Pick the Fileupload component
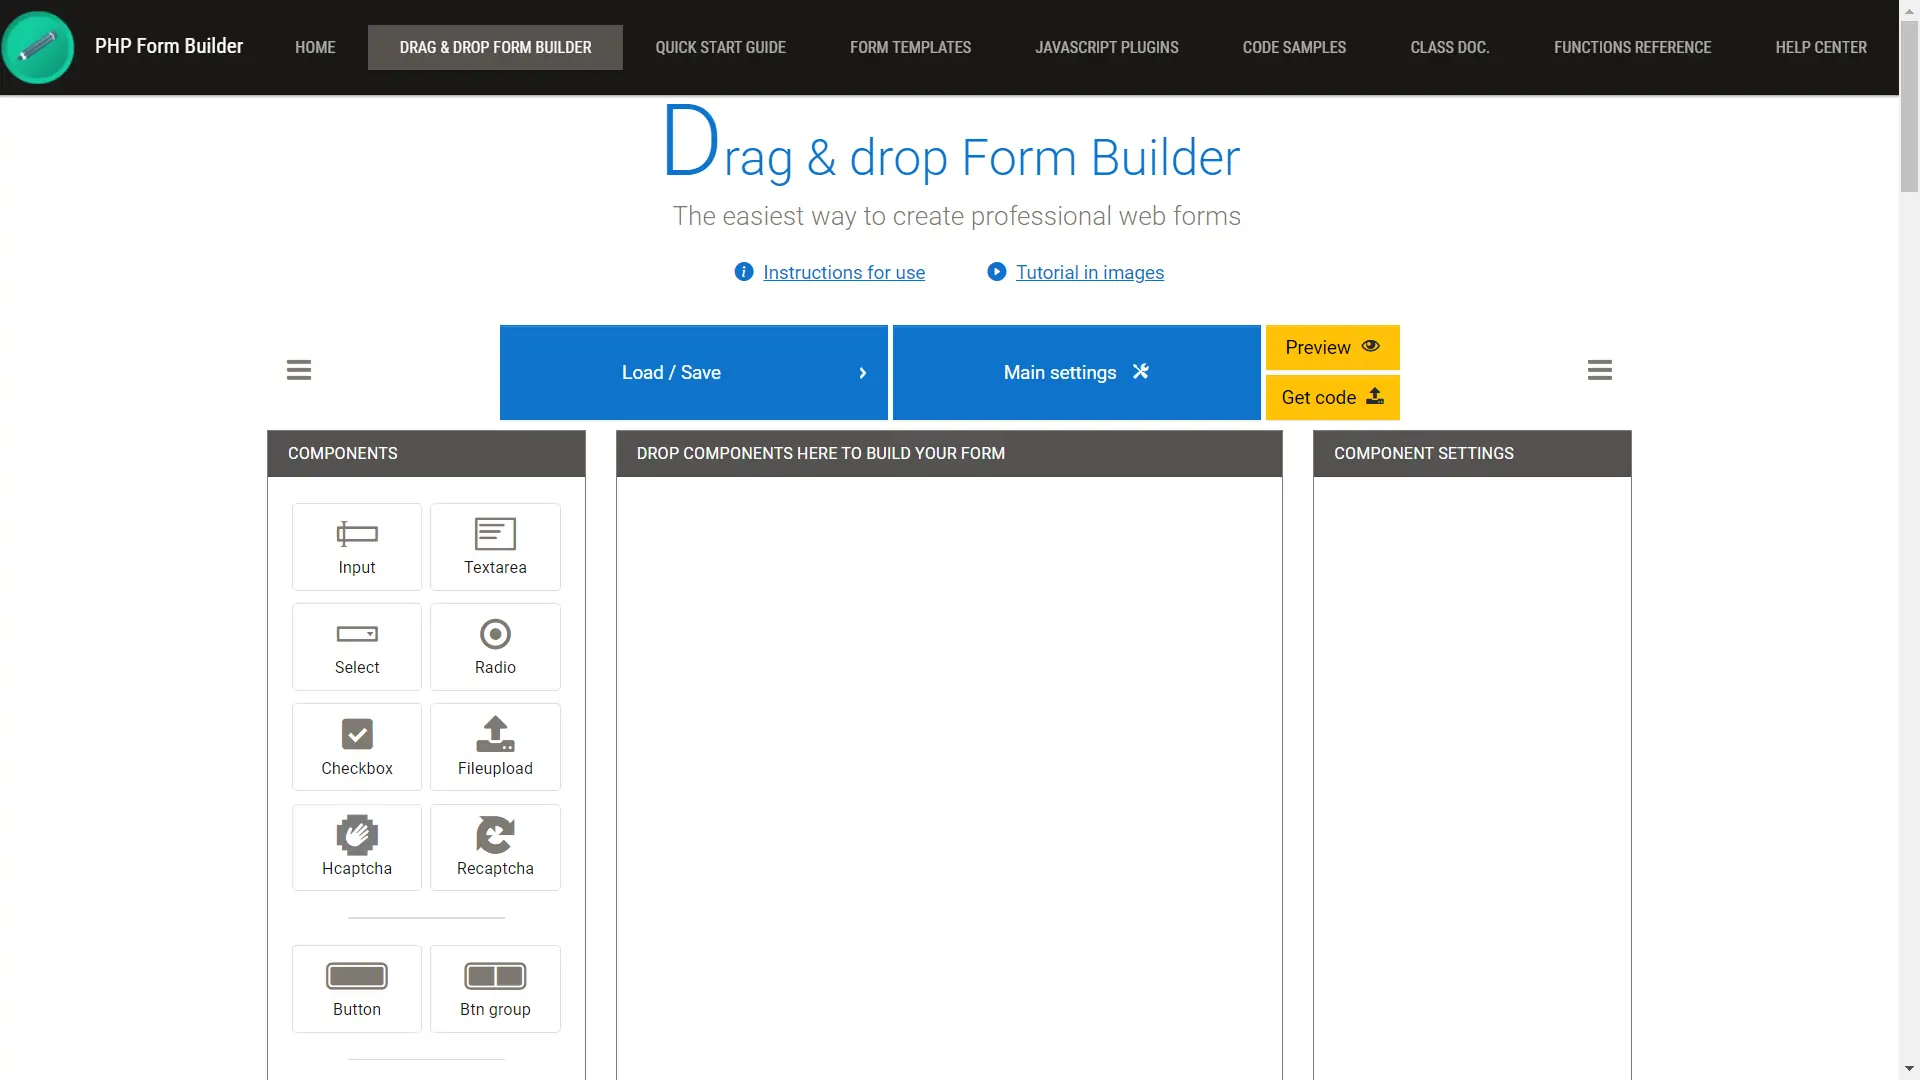This screenshot has width=1920, height=1080. (495, 747)
